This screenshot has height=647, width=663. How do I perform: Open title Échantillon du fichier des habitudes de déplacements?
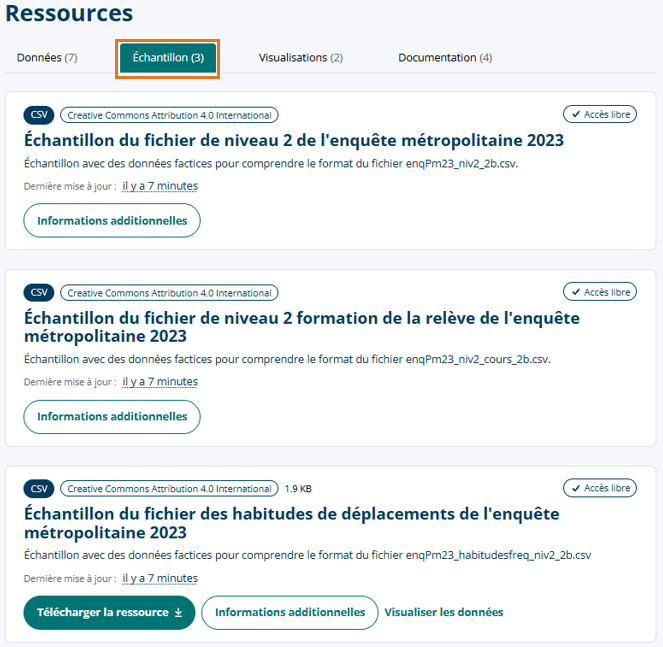(292, 523)
